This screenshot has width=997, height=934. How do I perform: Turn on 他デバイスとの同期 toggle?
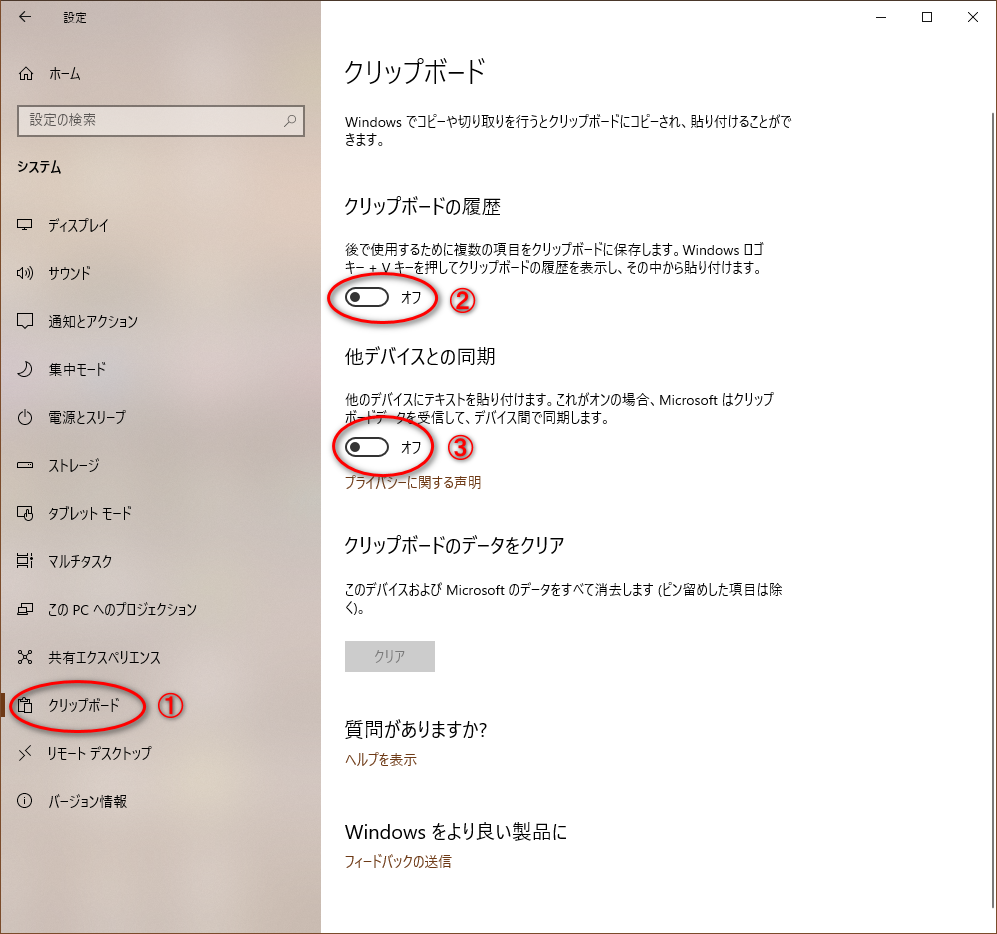366,447
